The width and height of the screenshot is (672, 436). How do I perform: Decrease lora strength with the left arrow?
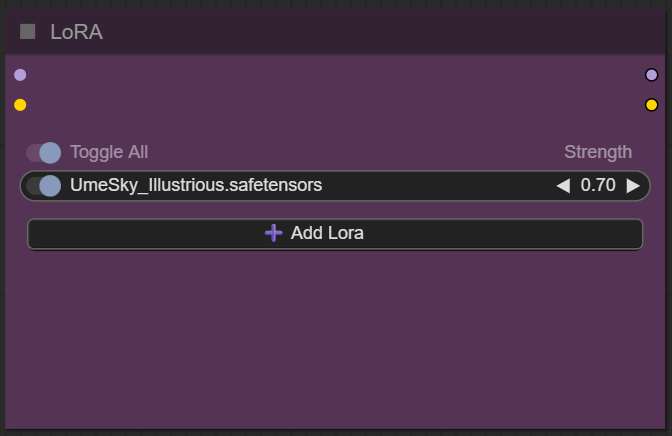pyautogui.click(x=563, y=185)
